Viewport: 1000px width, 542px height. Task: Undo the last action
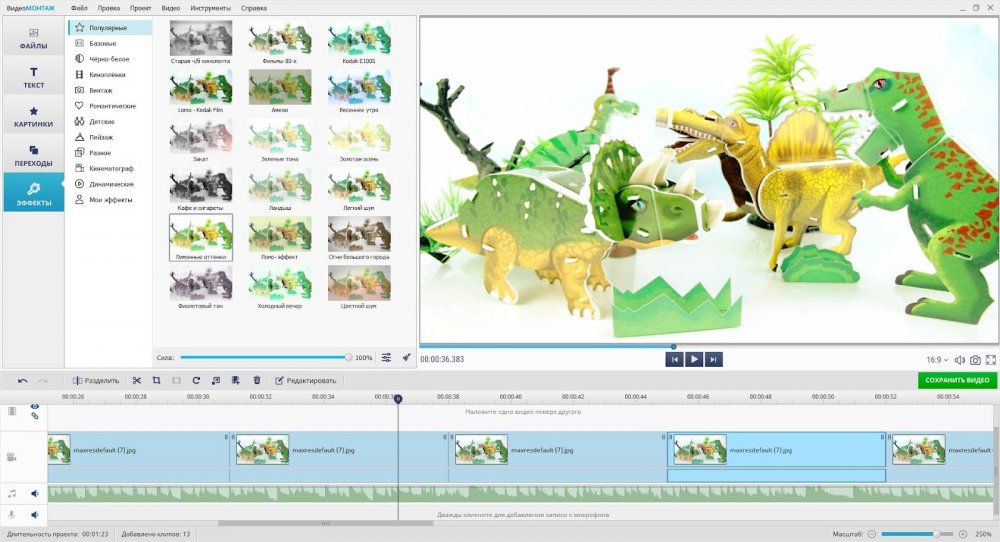(23, 380)
